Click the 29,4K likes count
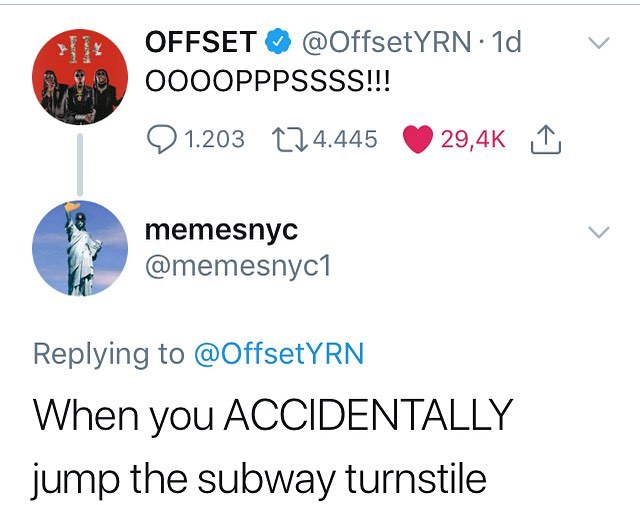The width and height of the screenshot is (640, 505). pyautogui.click(x=473, y=139)
